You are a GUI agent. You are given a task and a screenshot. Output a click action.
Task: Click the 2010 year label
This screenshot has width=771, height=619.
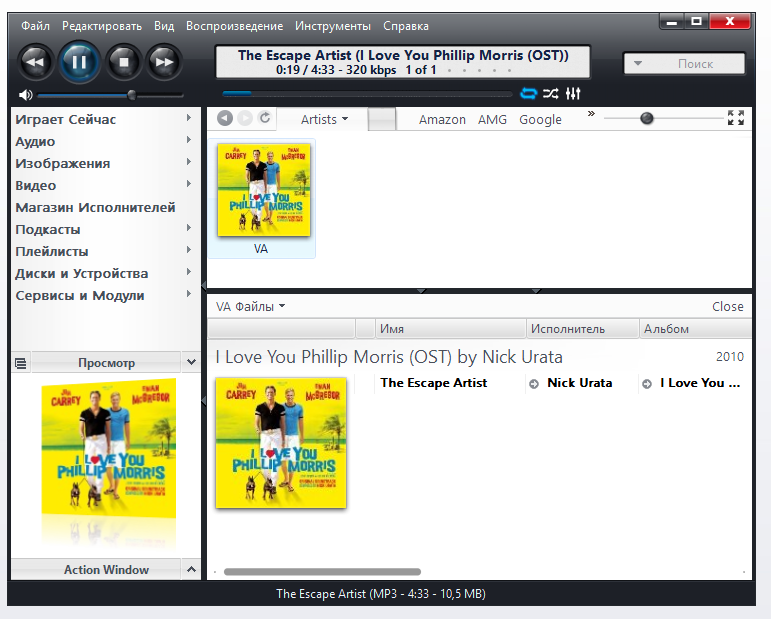pyautogui.click(x=730, y=356)
